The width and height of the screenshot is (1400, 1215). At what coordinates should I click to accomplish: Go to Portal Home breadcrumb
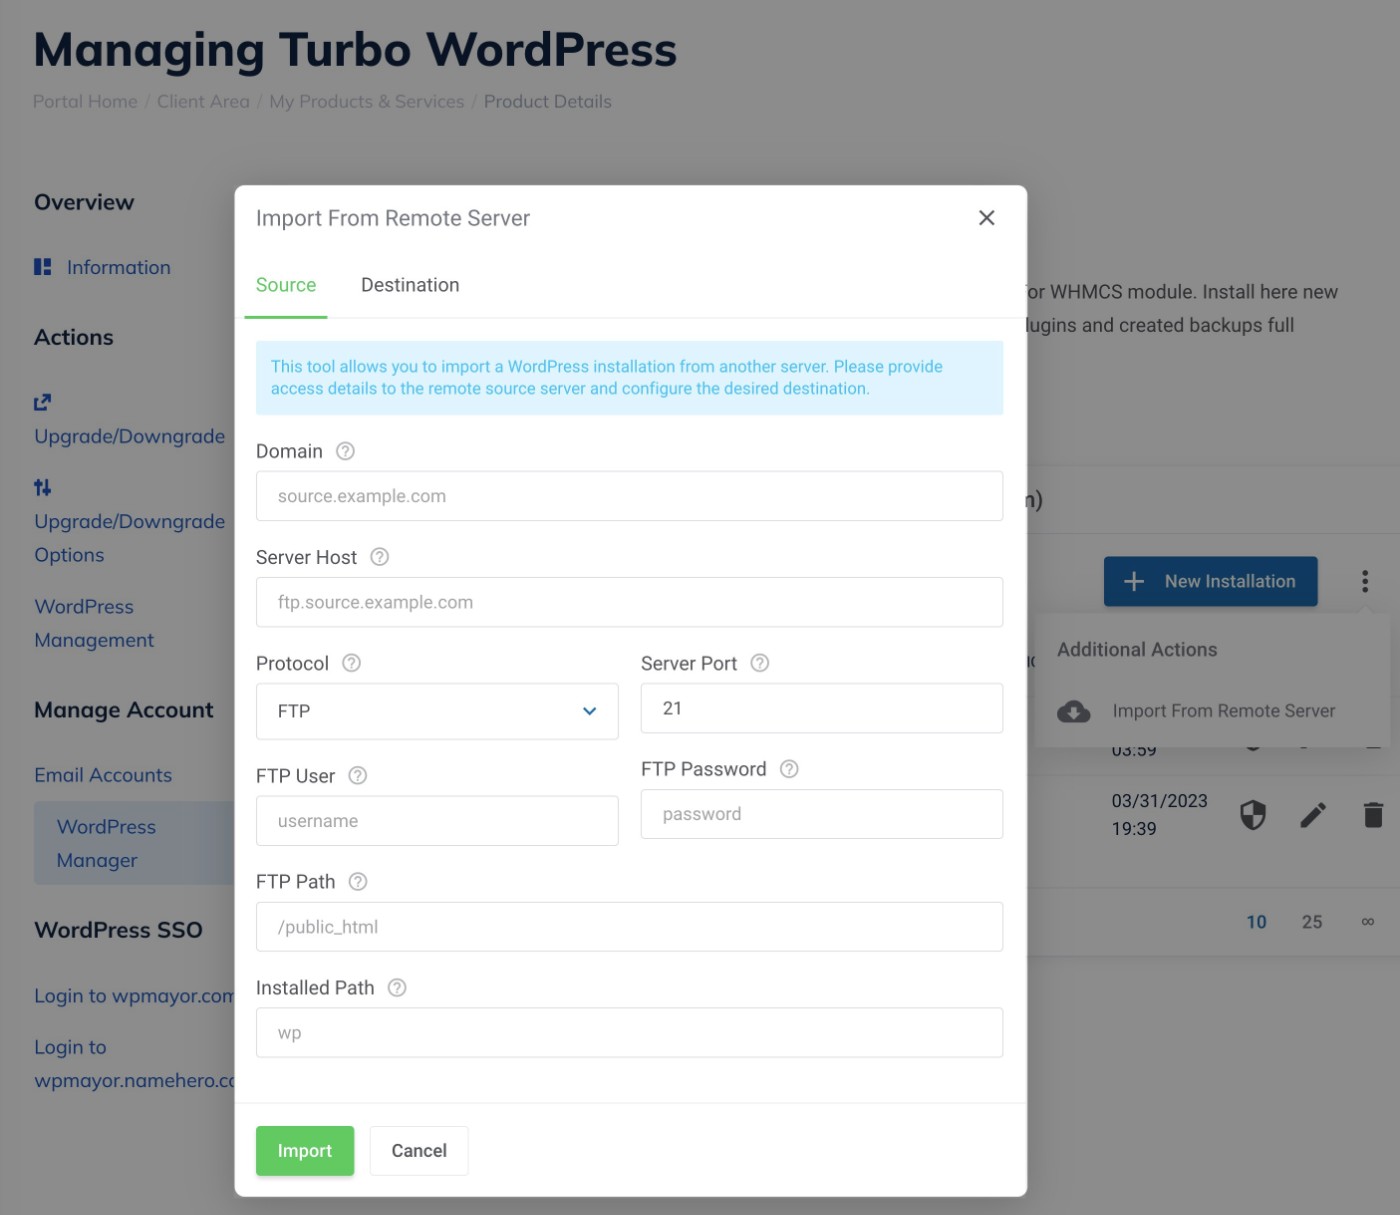pyautogui.click(x=85, y=101)
